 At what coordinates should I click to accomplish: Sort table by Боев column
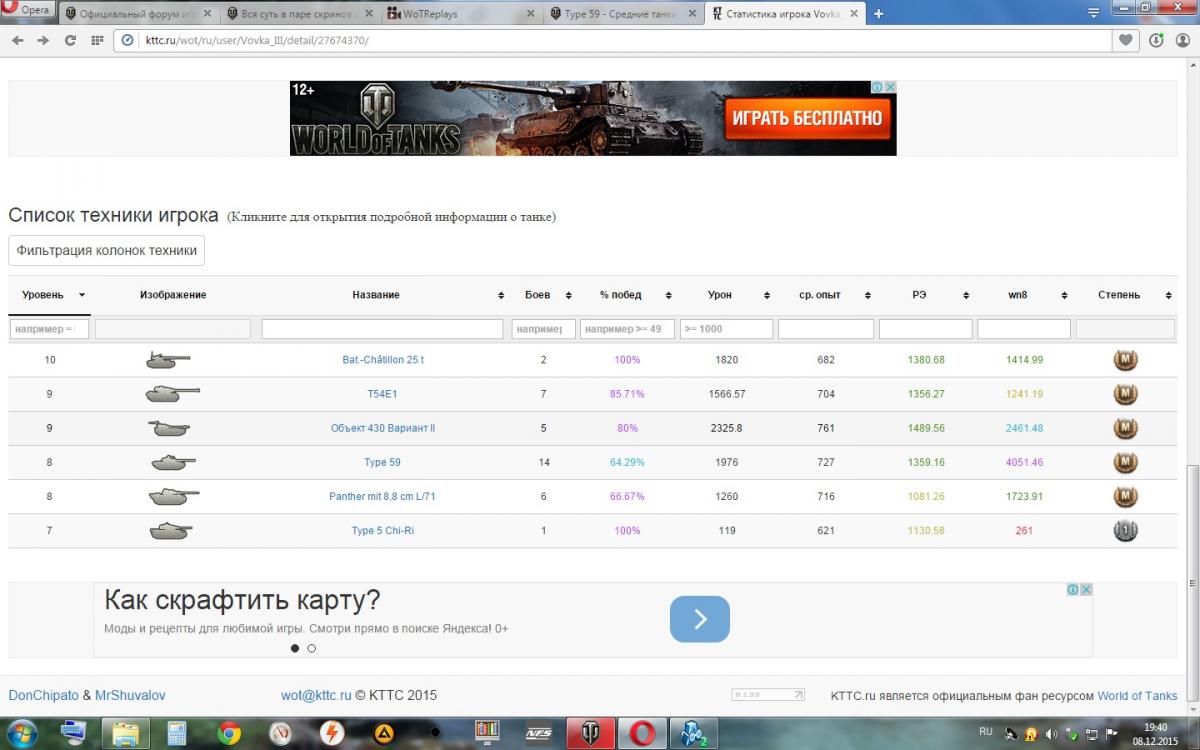coord(543,295)
